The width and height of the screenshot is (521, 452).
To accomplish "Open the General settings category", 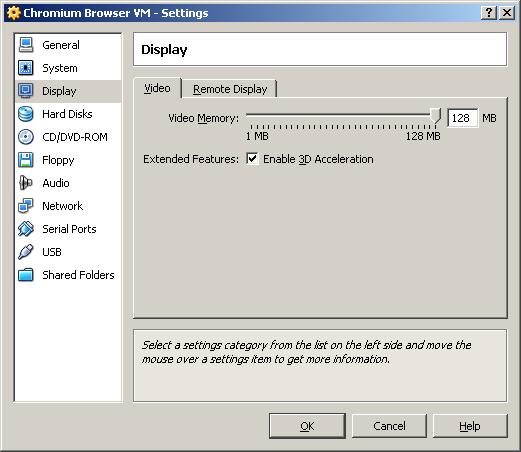I will point(61,45).
